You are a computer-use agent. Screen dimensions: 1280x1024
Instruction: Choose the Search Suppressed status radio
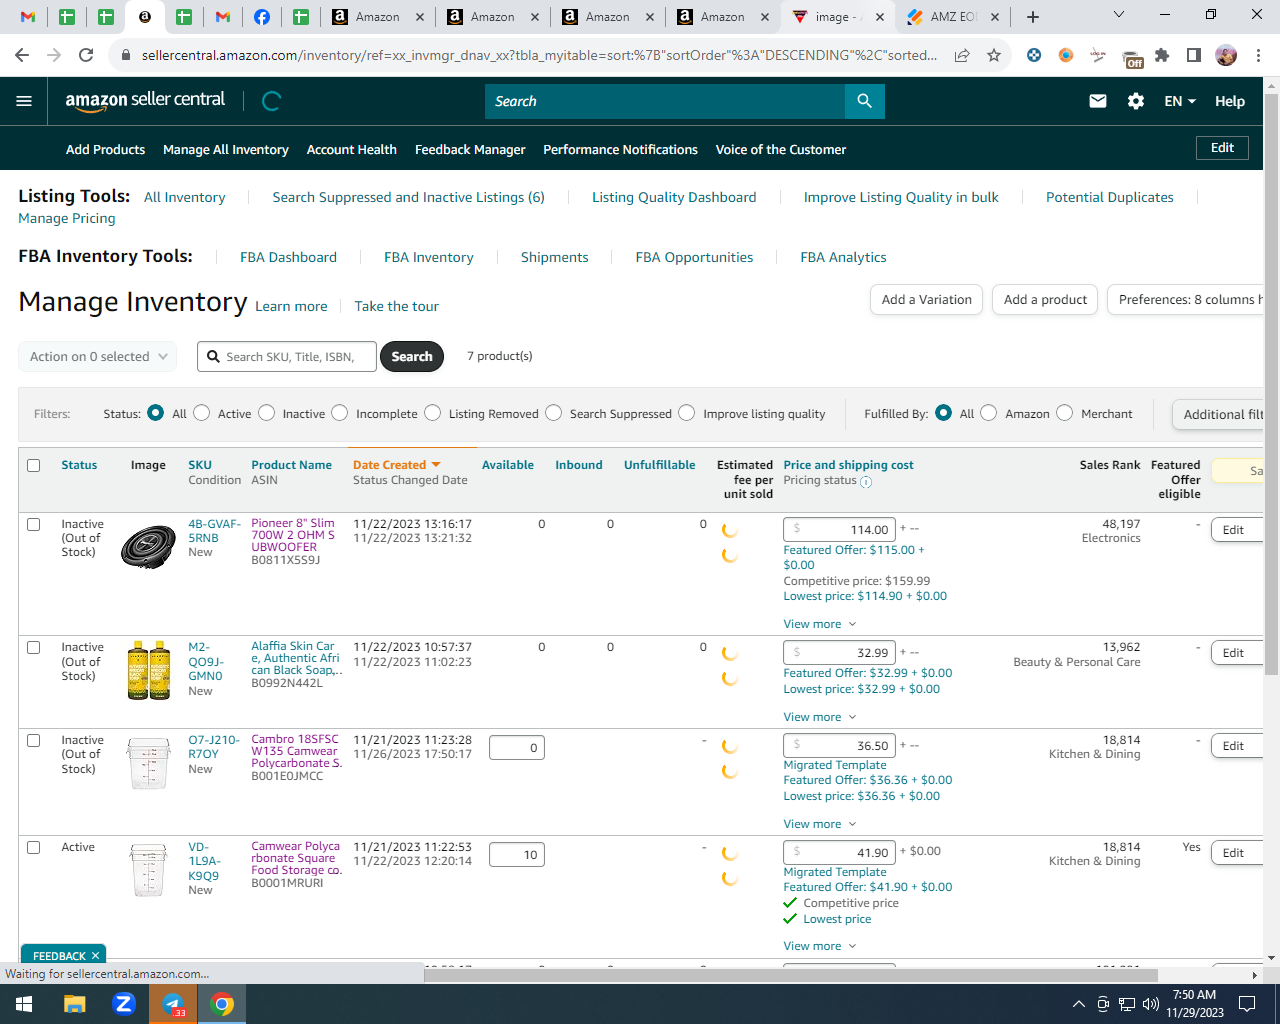pyautogui.click(x=553, y=413)
